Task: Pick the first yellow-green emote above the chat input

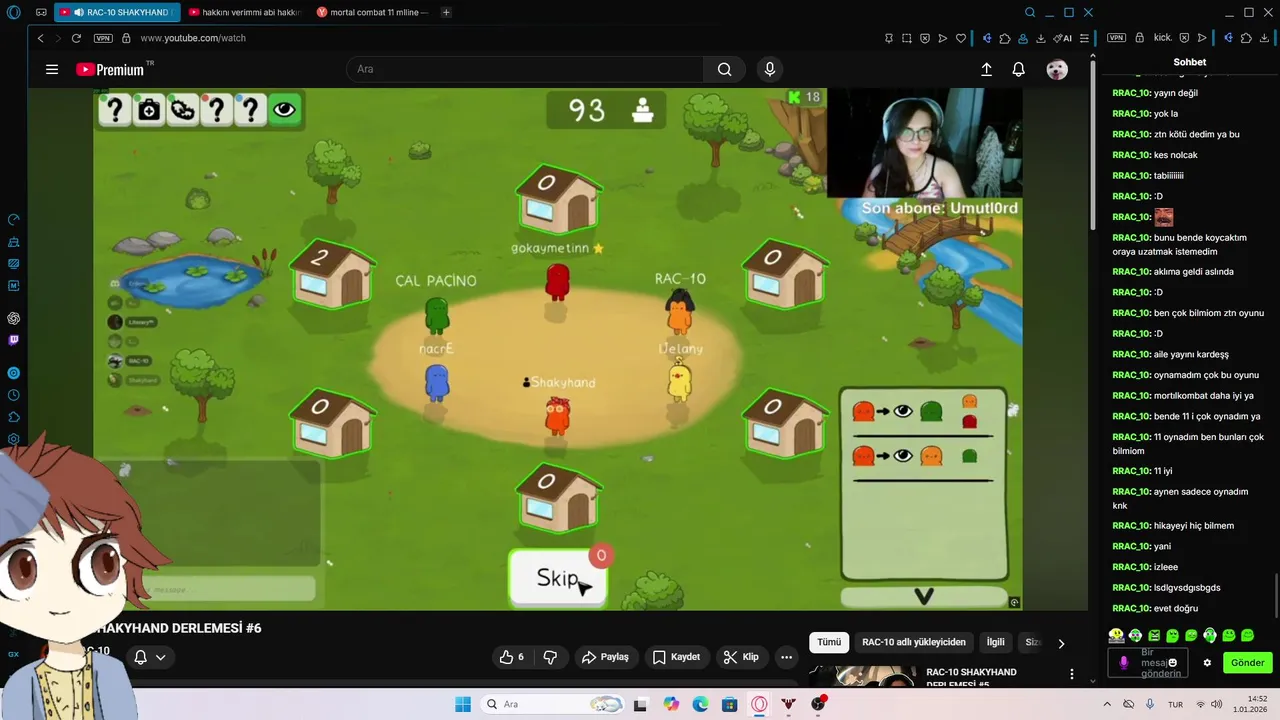Action: click(1116, 635)
